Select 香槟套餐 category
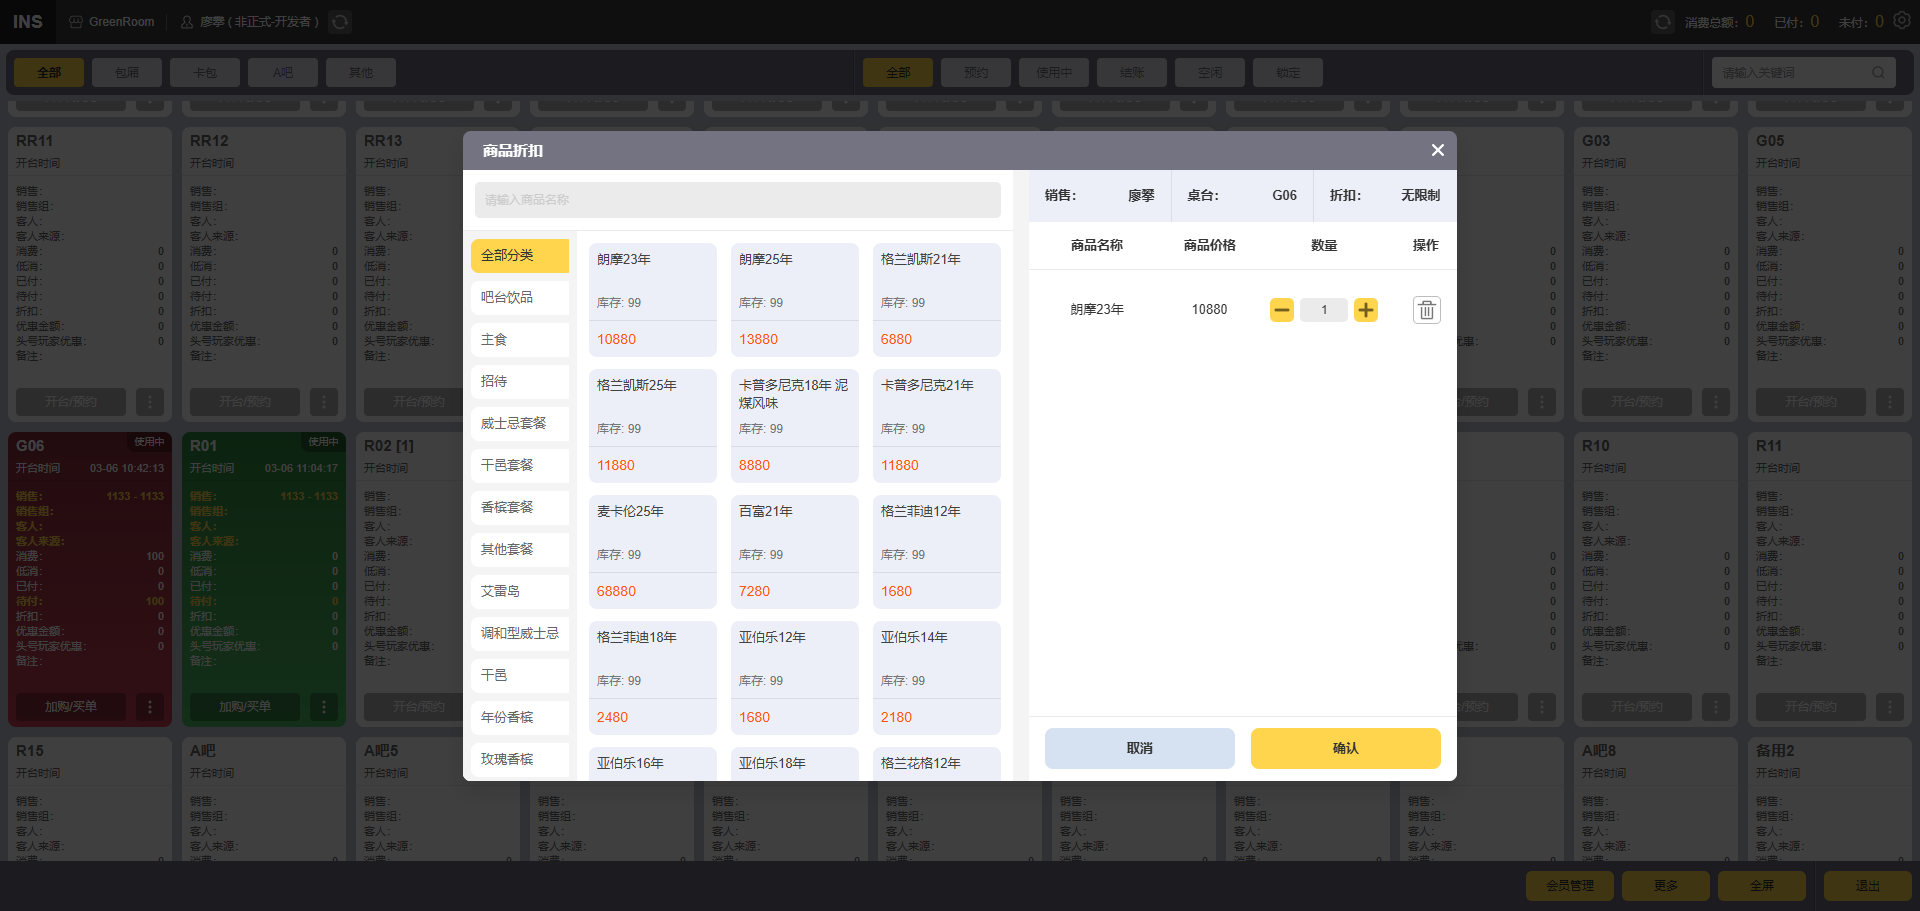1920x911 pixels. tap(520, 508)
